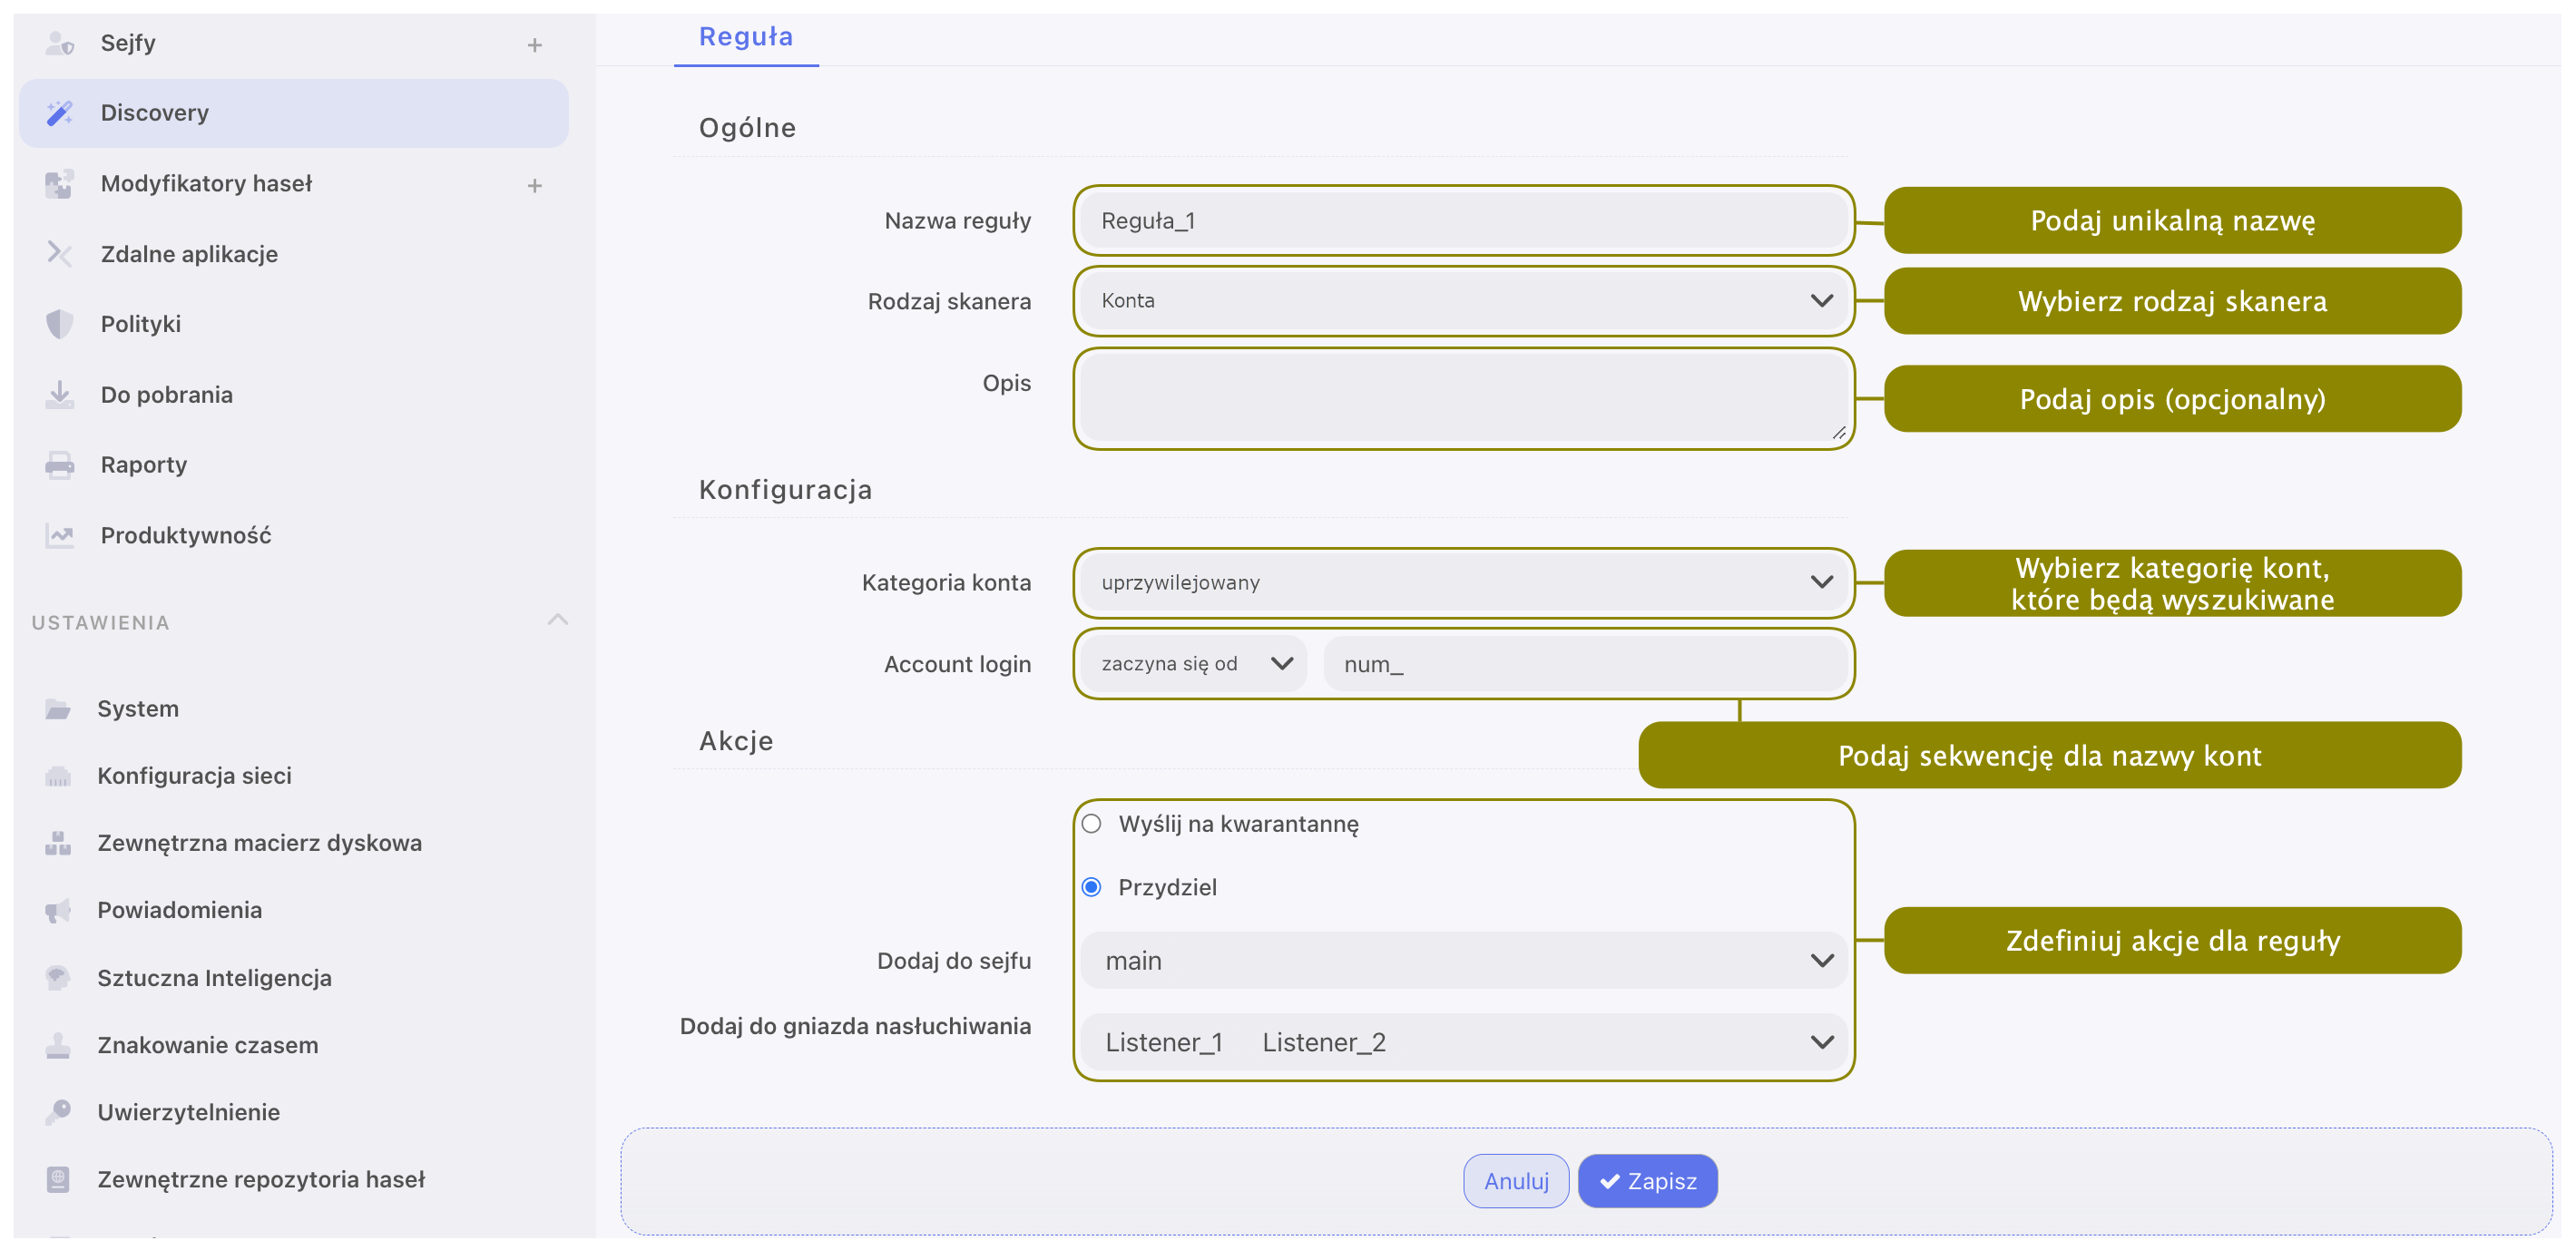Select the Wyślij na kwarantannę radio option
This screenshot has height=1260, width=2576.
pyautogui.click(x=1092, y=823)
